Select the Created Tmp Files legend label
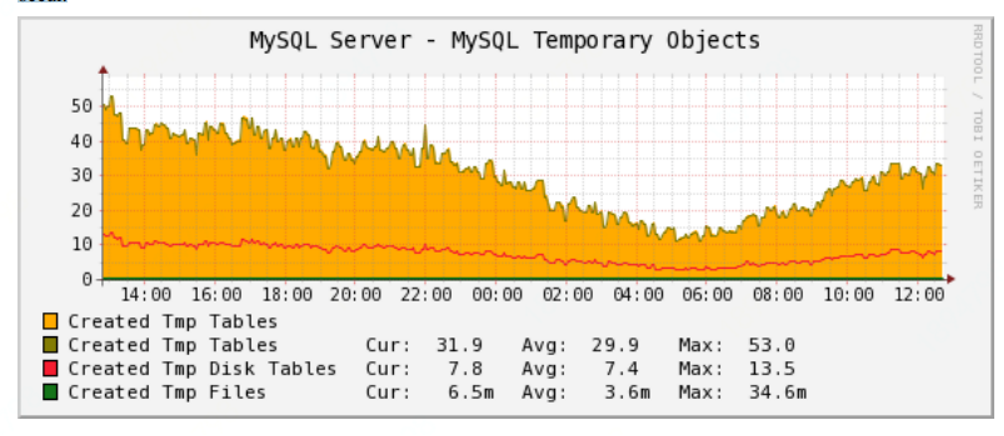1004x436 pixels. pyautogui.click(x=167, y=392)
